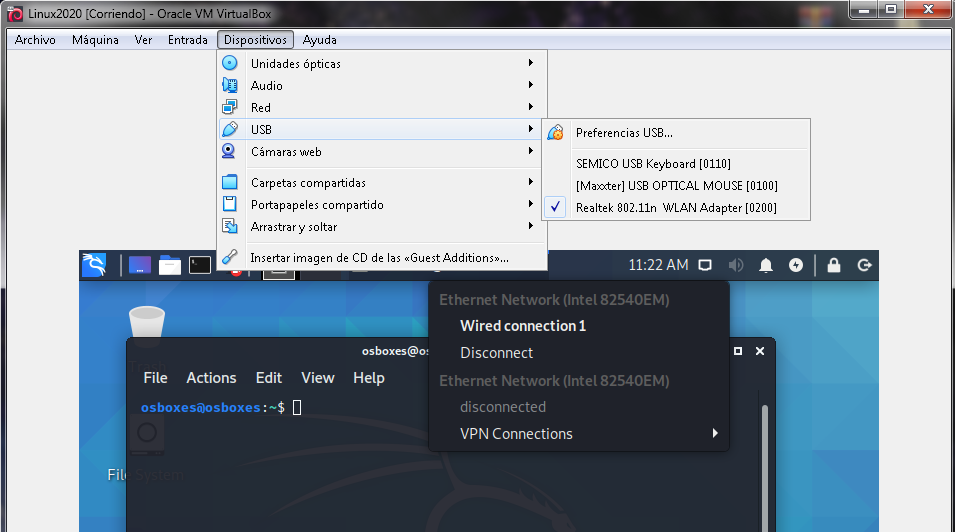Image resolution: width=955 pixels, height=532 pixels.
Task: Expand the Portapapeles compartido submenu arrow
Action: coord(531,204)
